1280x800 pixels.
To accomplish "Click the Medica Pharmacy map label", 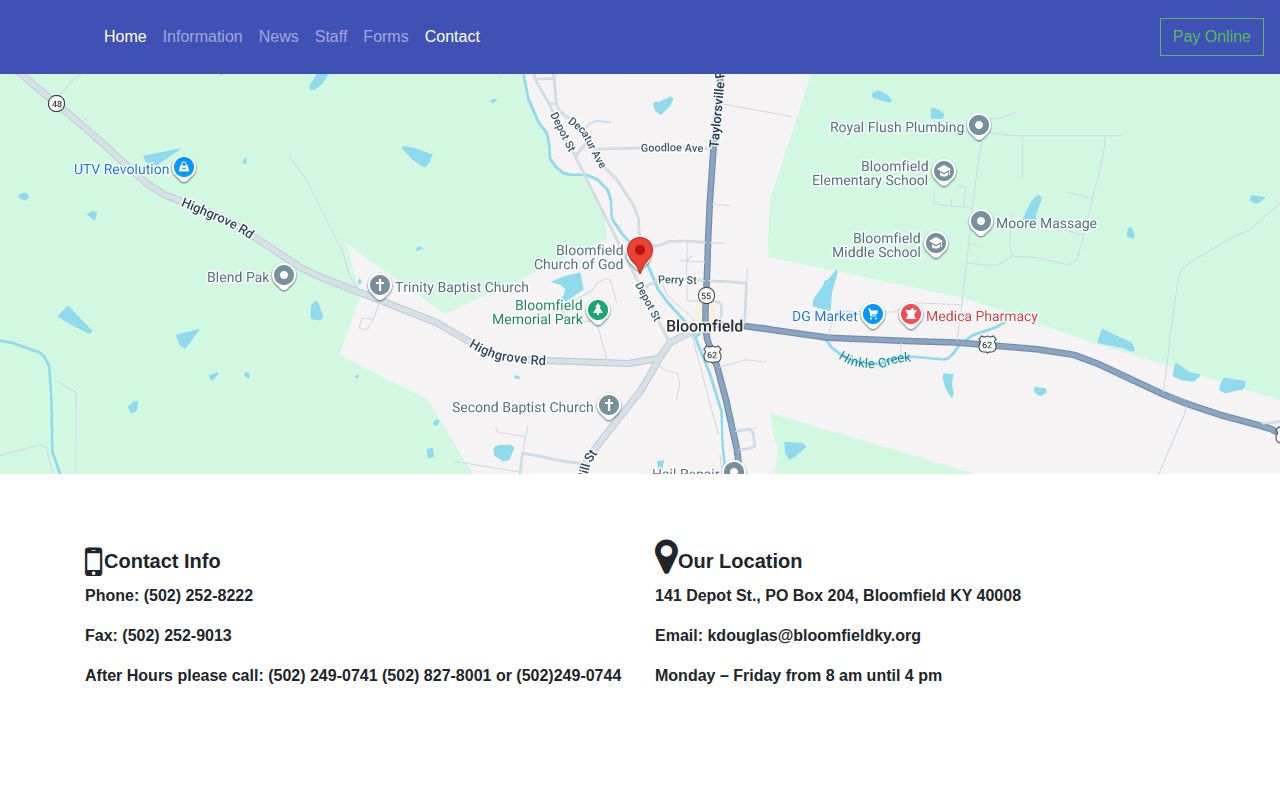I will (982, 316).
